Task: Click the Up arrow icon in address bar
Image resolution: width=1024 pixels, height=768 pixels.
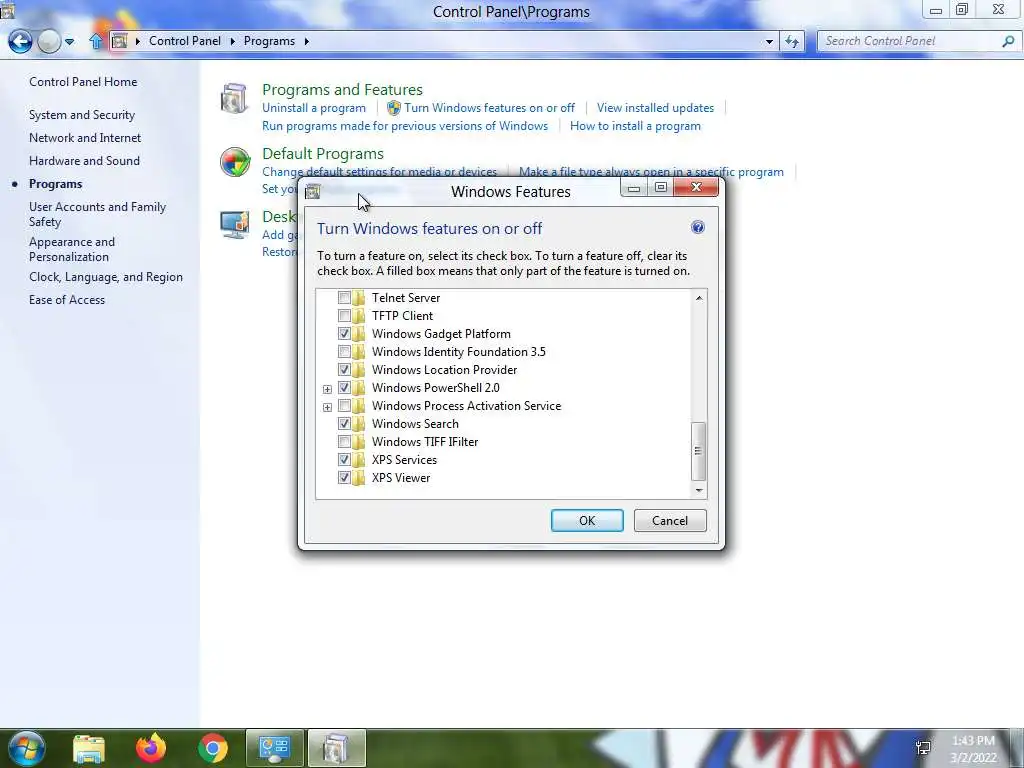Action: pyautogui.click(x=96, y=41)
